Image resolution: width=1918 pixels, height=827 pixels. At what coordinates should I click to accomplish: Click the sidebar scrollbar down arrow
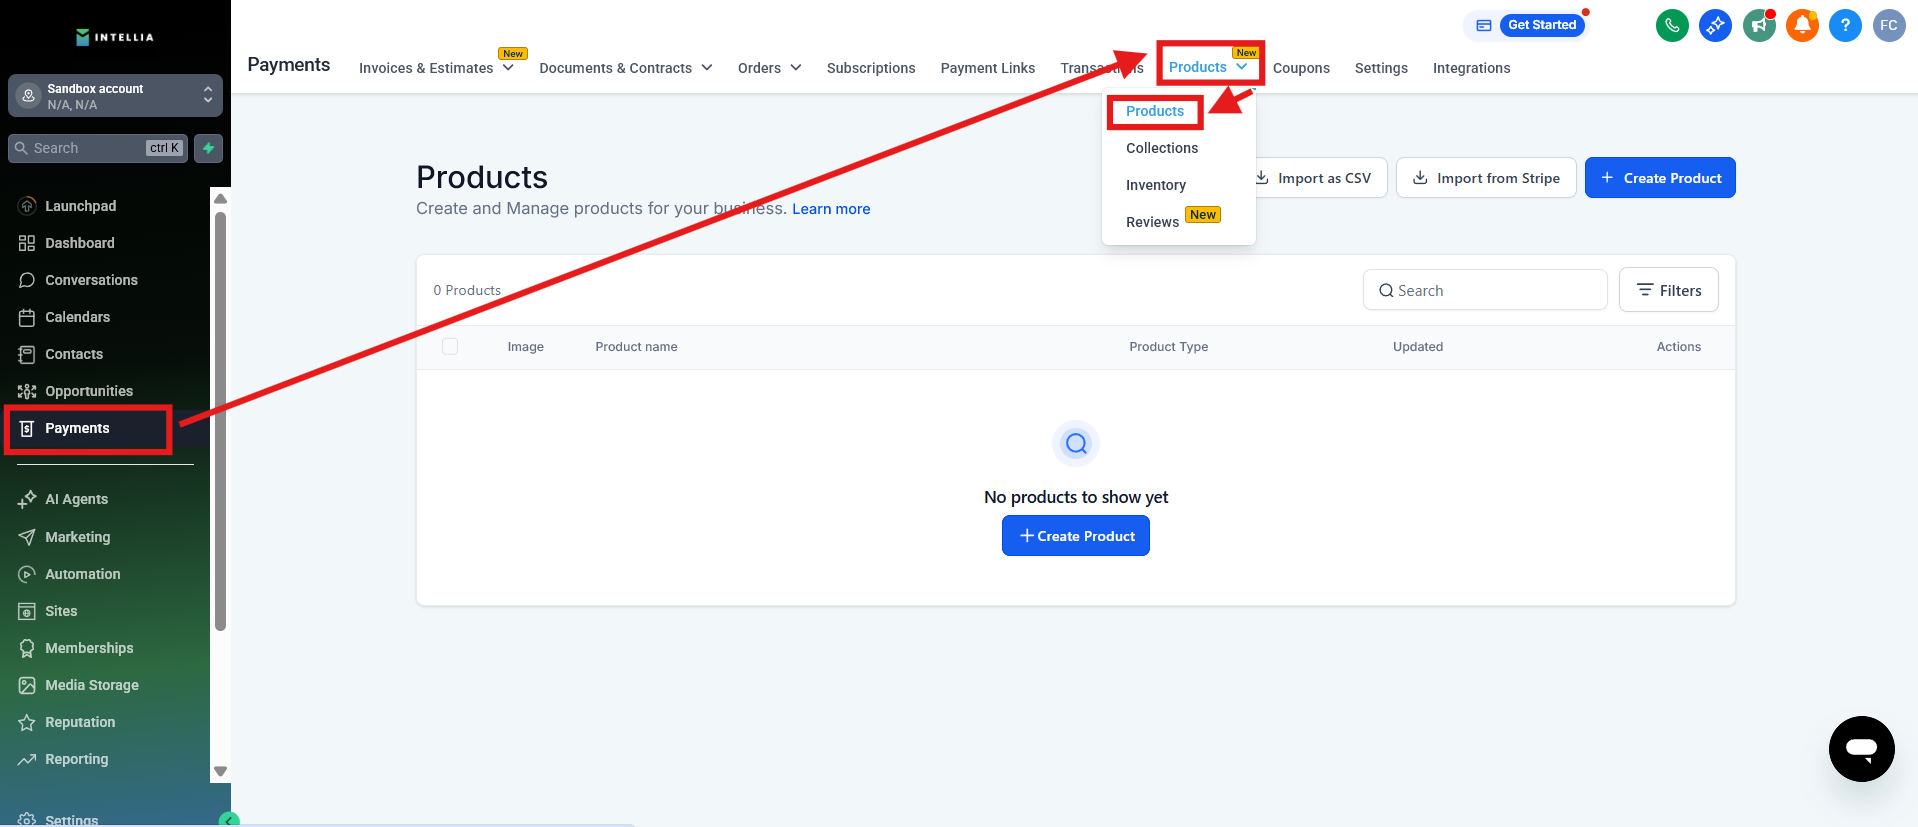pyautogui.click(x=221, y=771)
